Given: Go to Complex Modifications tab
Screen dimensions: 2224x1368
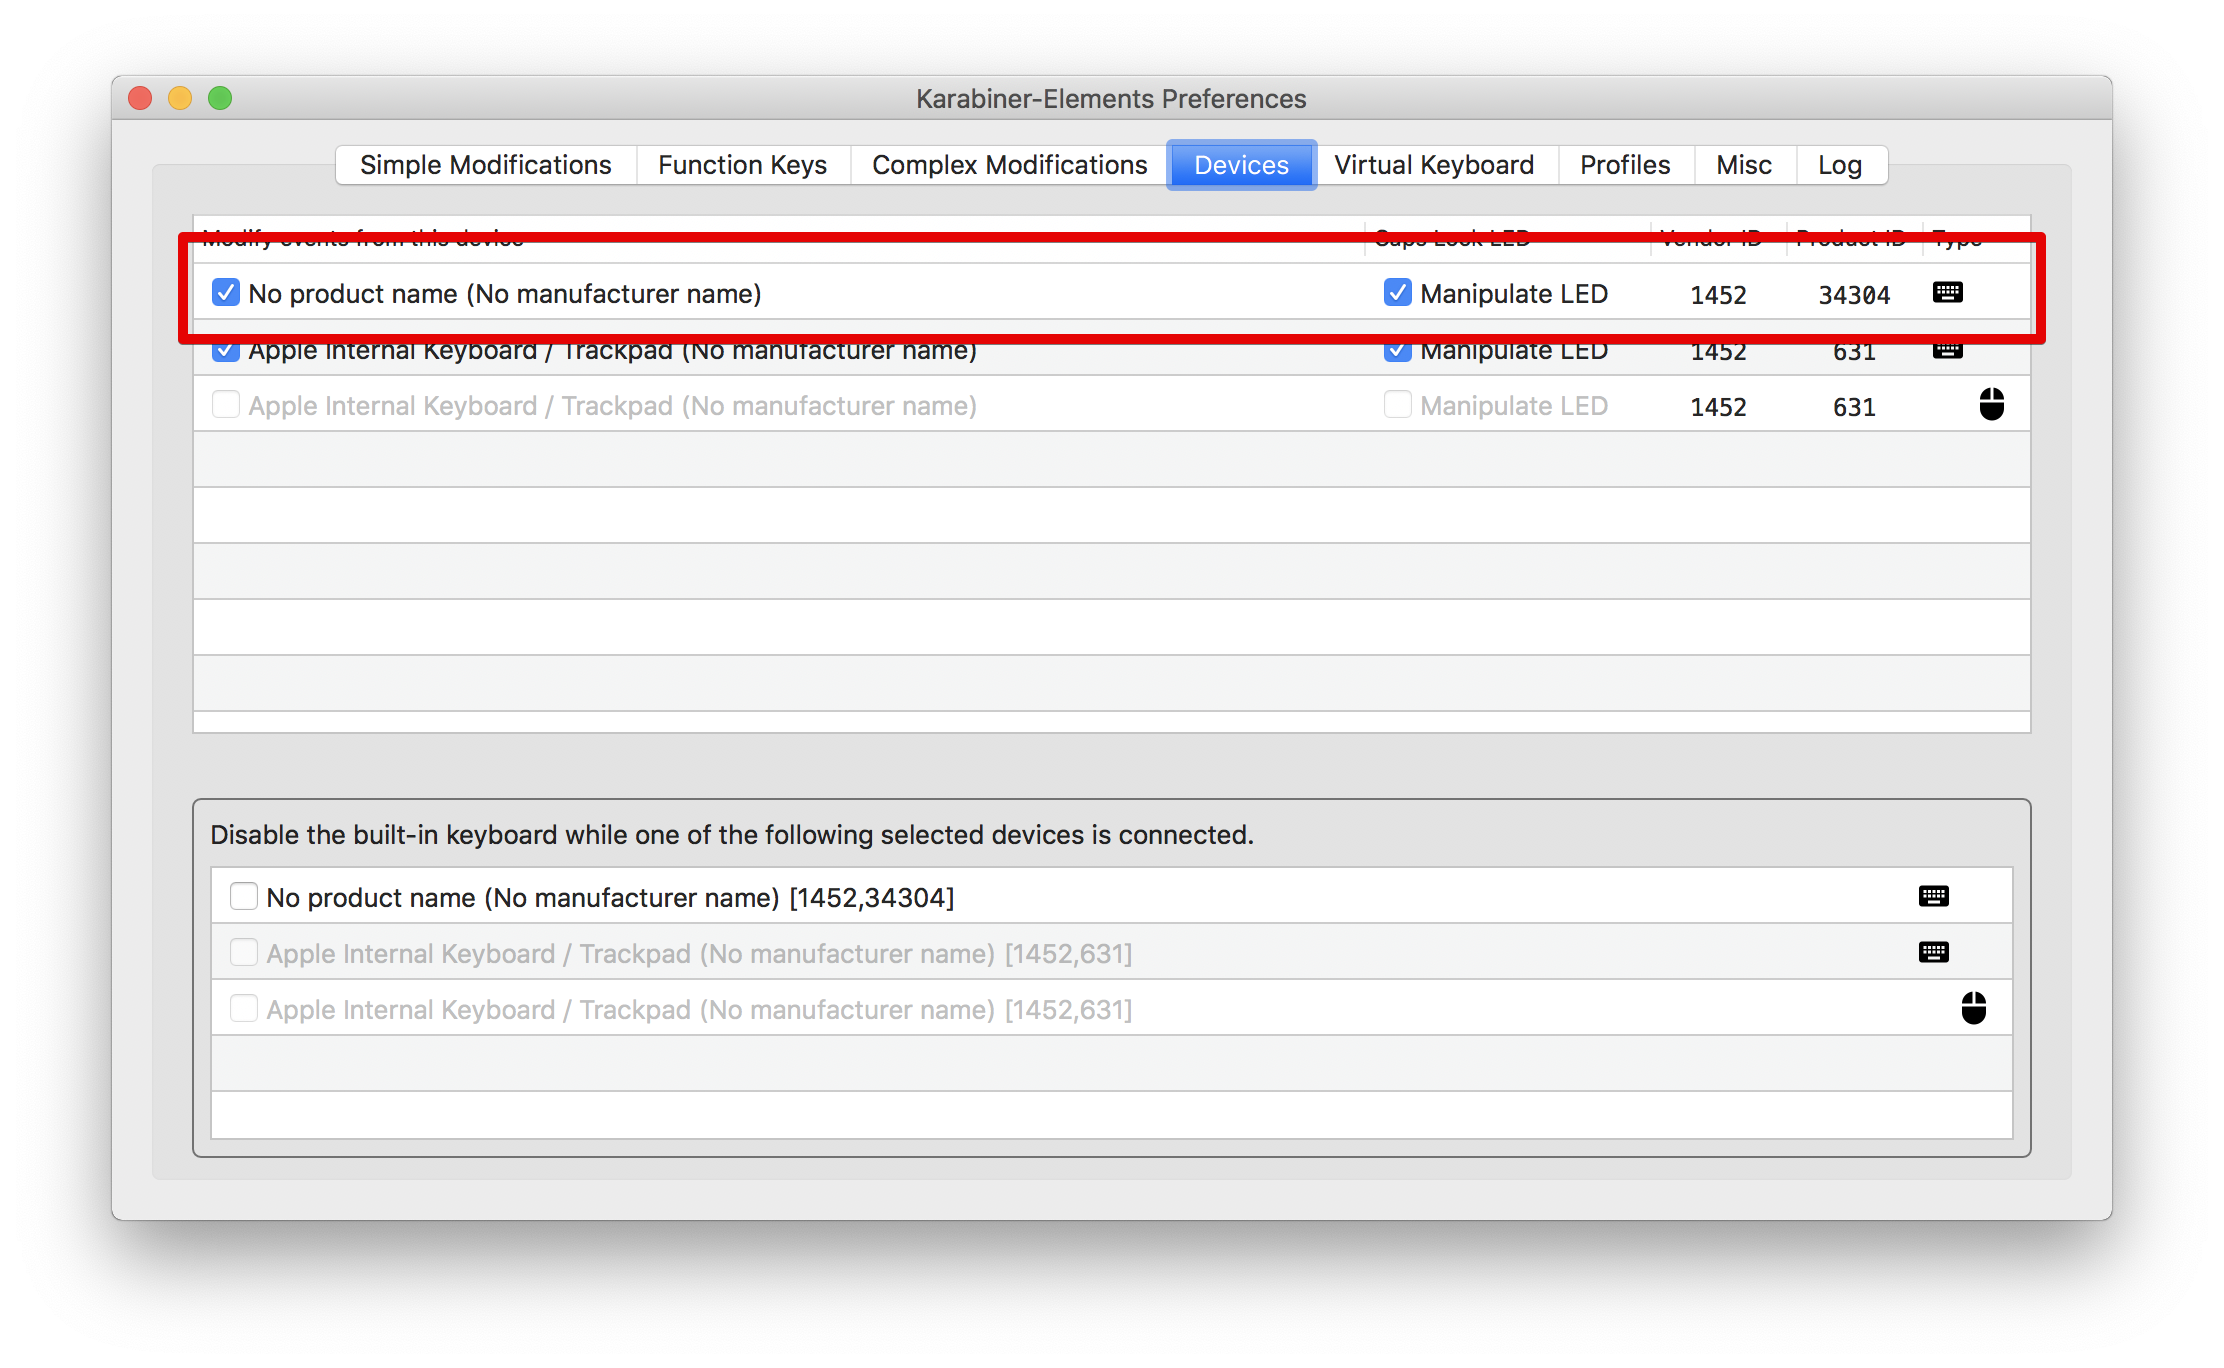Looking at the screenshot, I should [1009, 165].
